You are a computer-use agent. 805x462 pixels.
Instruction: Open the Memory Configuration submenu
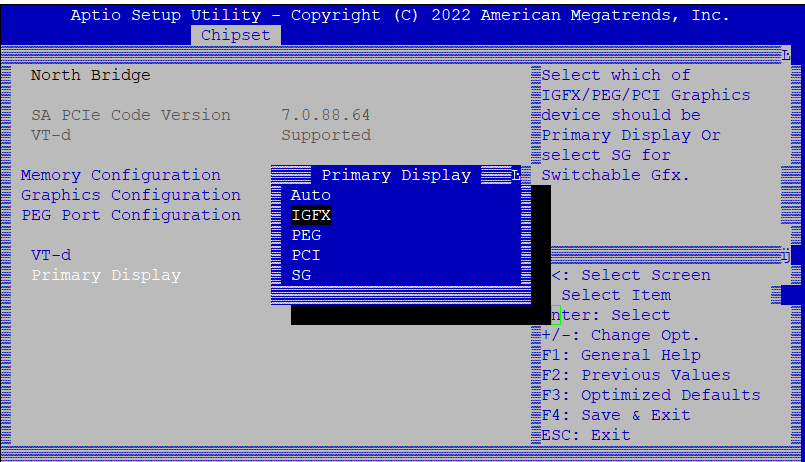click(x=120, y=175)
